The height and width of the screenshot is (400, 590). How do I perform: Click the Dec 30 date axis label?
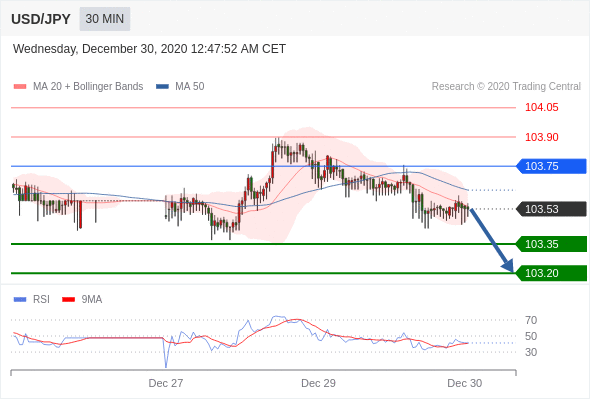[x=465, y=383]
